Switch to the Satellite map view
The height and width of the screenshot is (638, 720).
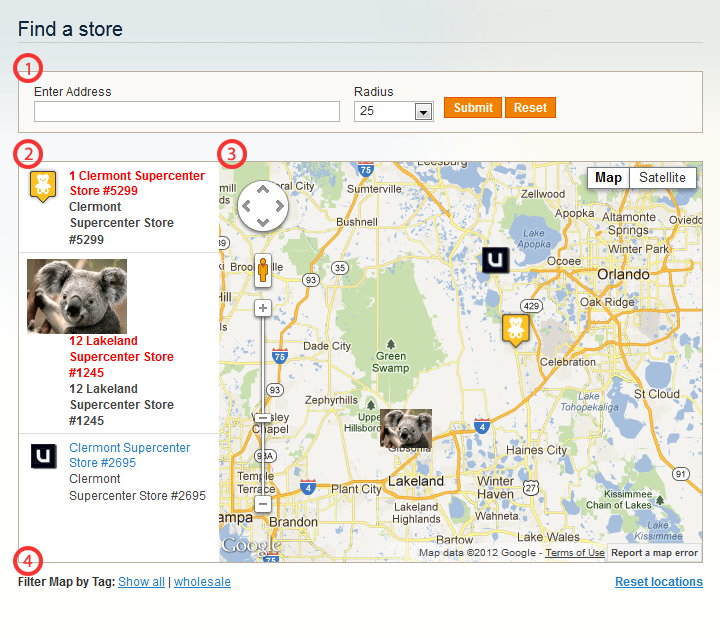[x=662, y=177]
